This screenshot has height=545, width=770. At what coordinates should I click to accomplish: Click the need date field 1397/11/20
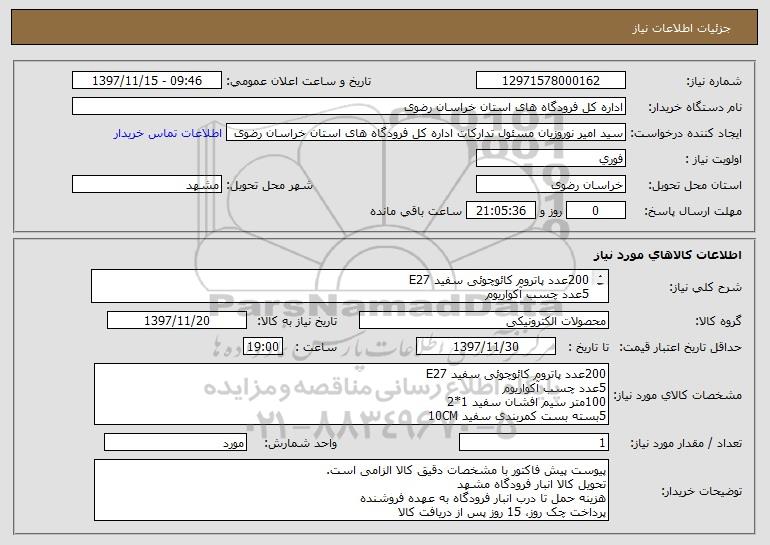(177, 321)
